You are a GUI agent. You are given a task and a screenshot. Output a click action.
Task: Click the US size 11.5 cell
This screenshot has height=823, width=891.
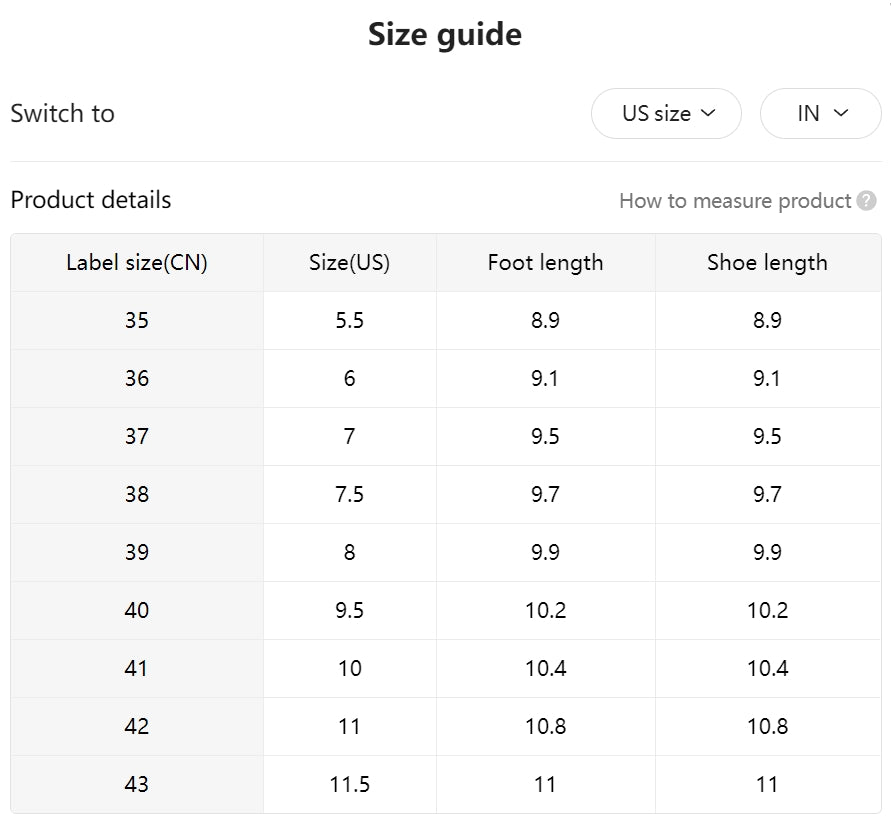[x=349, y=785]
